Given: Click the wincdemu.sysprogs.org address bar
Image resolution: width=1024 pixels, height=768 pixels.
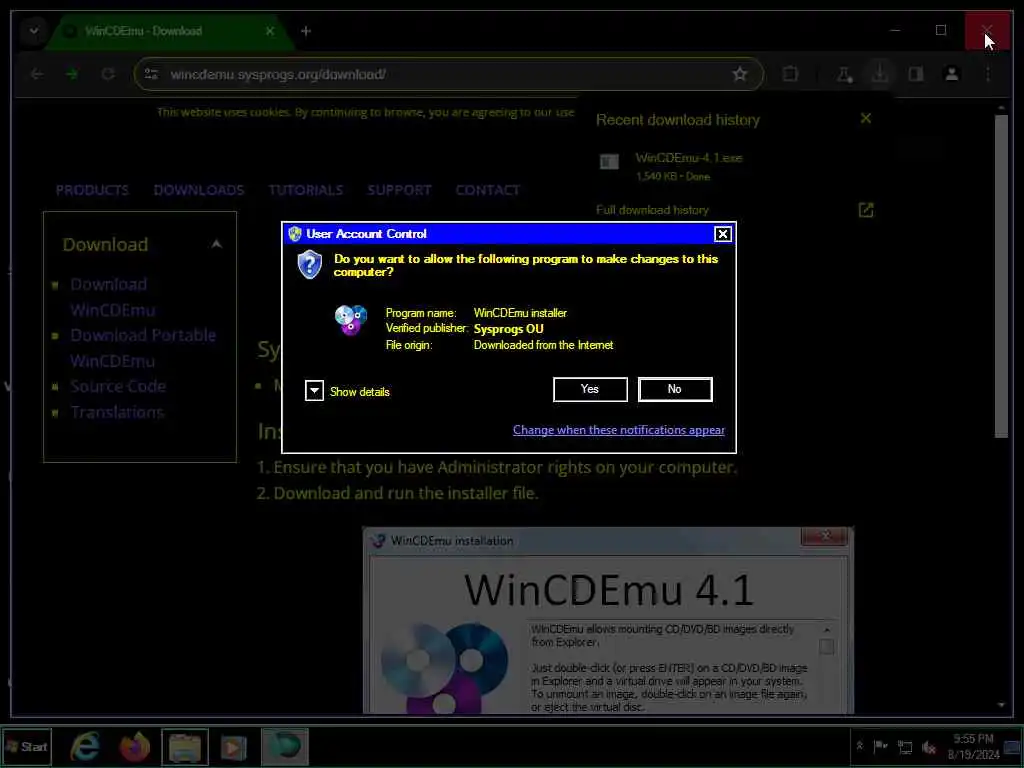Looking at the screenshot, I should click(x=448, y=74).
